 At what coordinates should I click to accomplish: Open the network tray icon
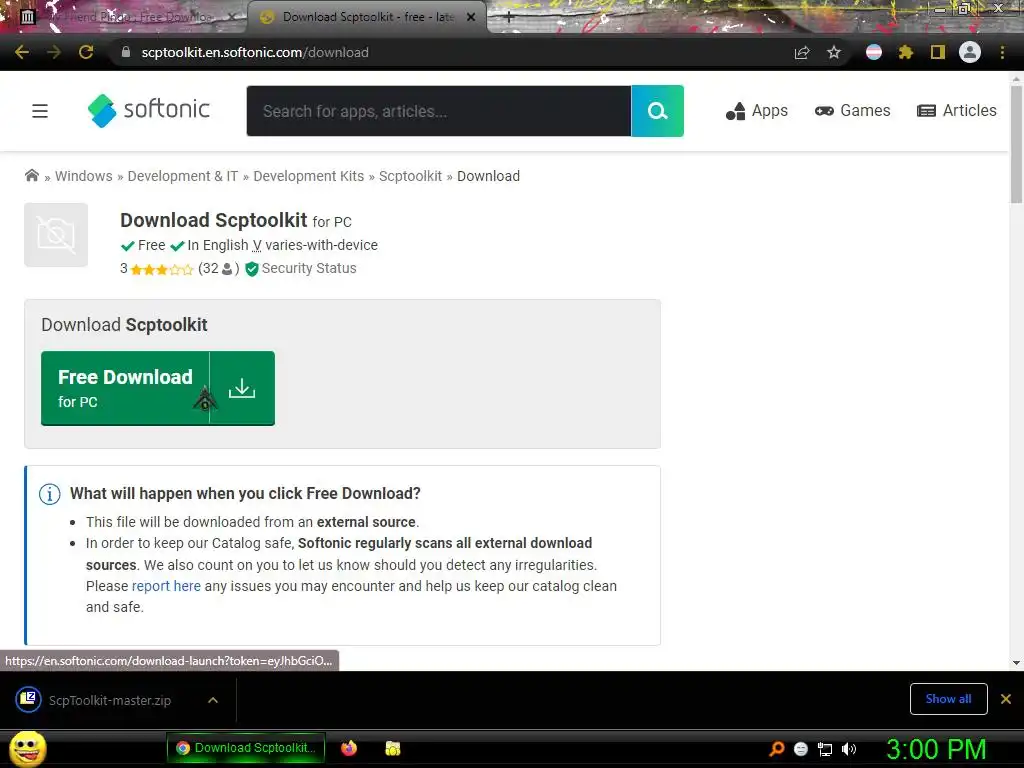pos(825,749)
